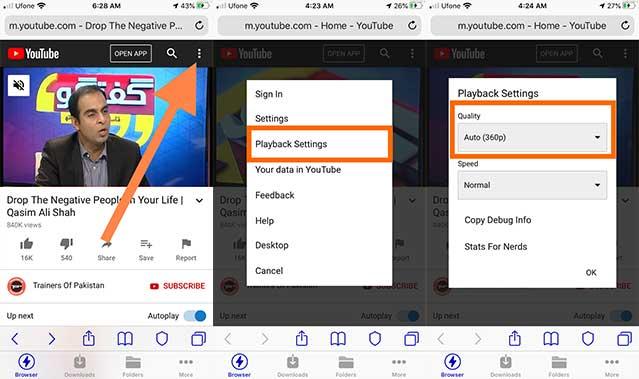Screen dimensions: 639x379
Task: Open YouTube search in the left phone
Action: coord(172,53)
